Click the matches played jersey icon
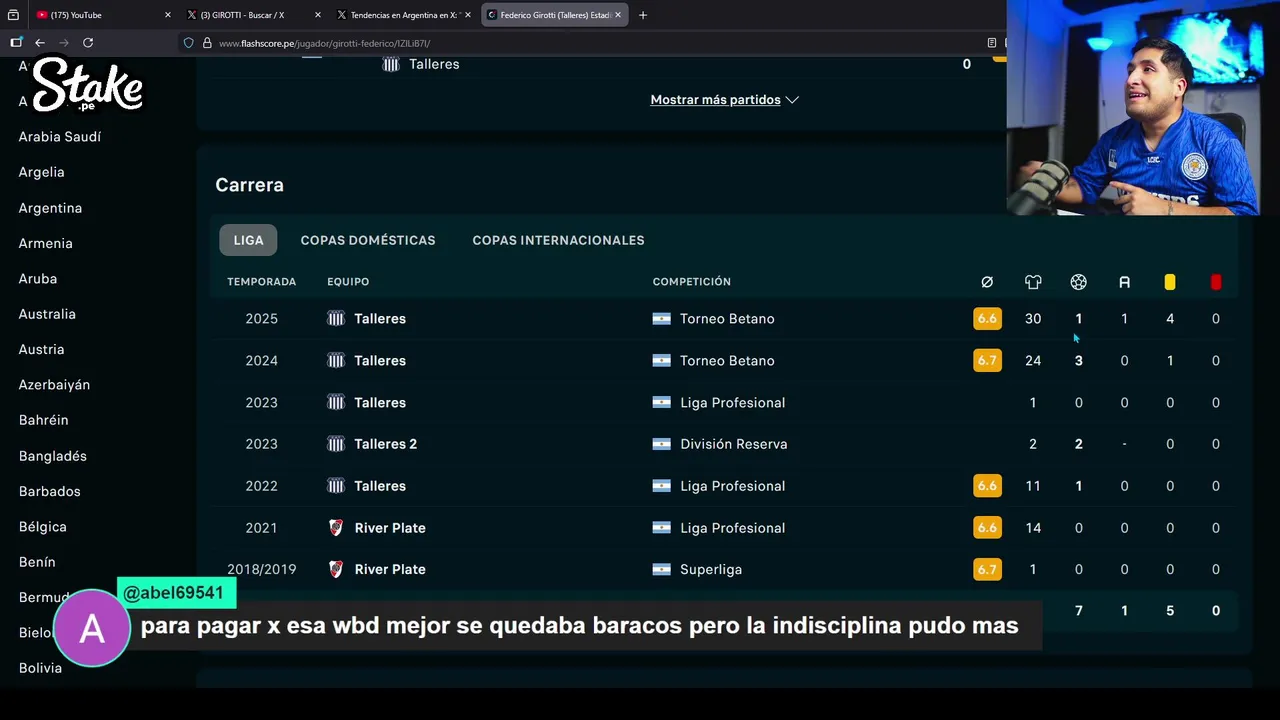This screenshot has width=1280, height=720. (1033, 282)
